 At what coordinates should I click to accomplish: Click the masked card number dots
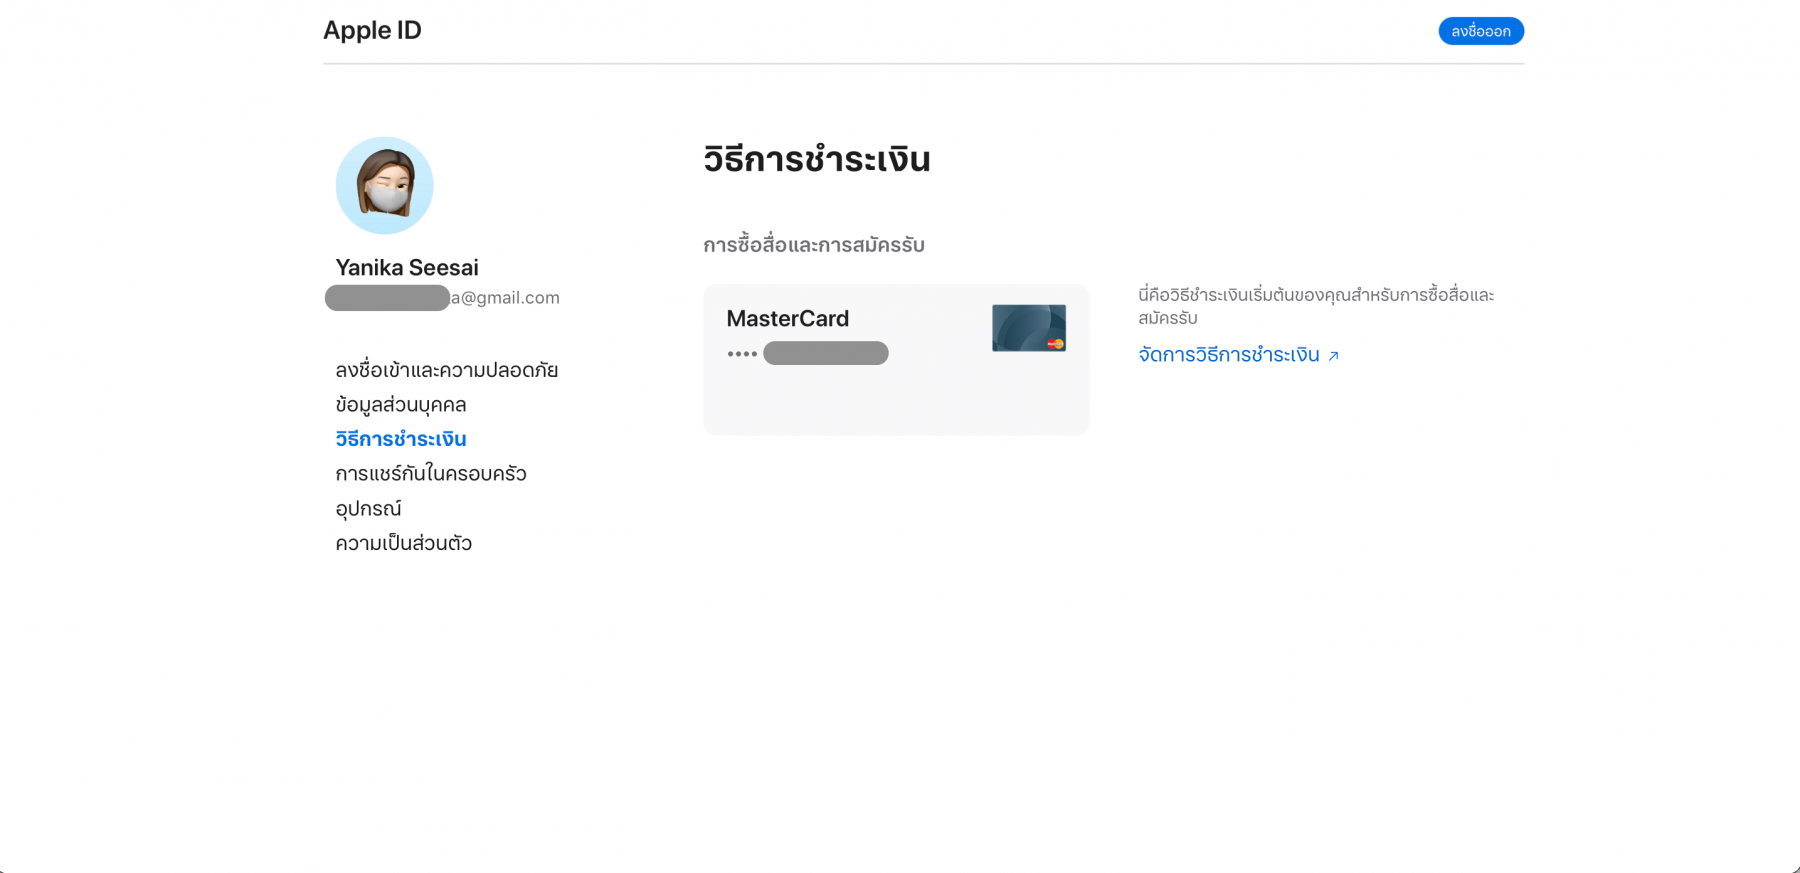(742, 354)
